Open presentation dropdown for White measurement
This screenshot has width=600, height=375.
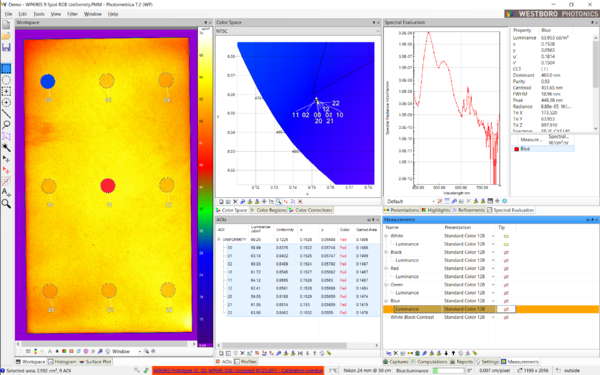coord(493,236)
